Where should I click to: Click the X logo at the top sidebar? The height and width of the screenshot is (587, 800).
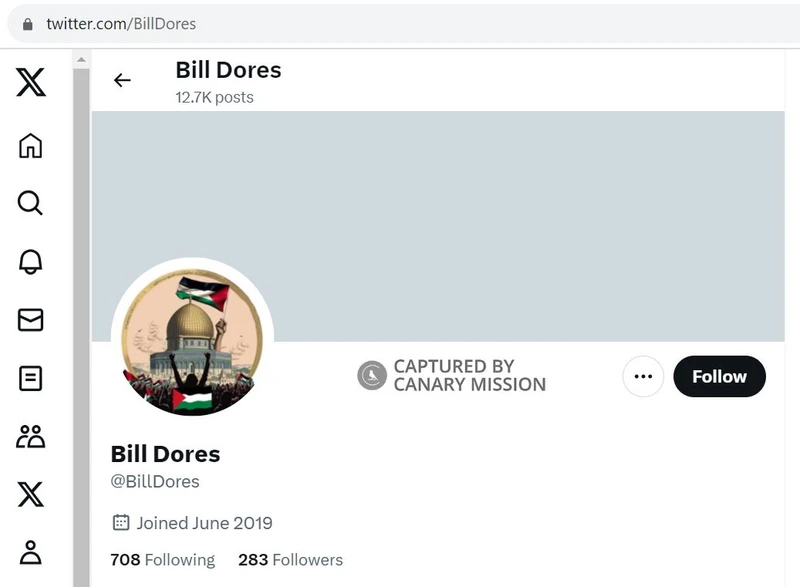(29, 84)
